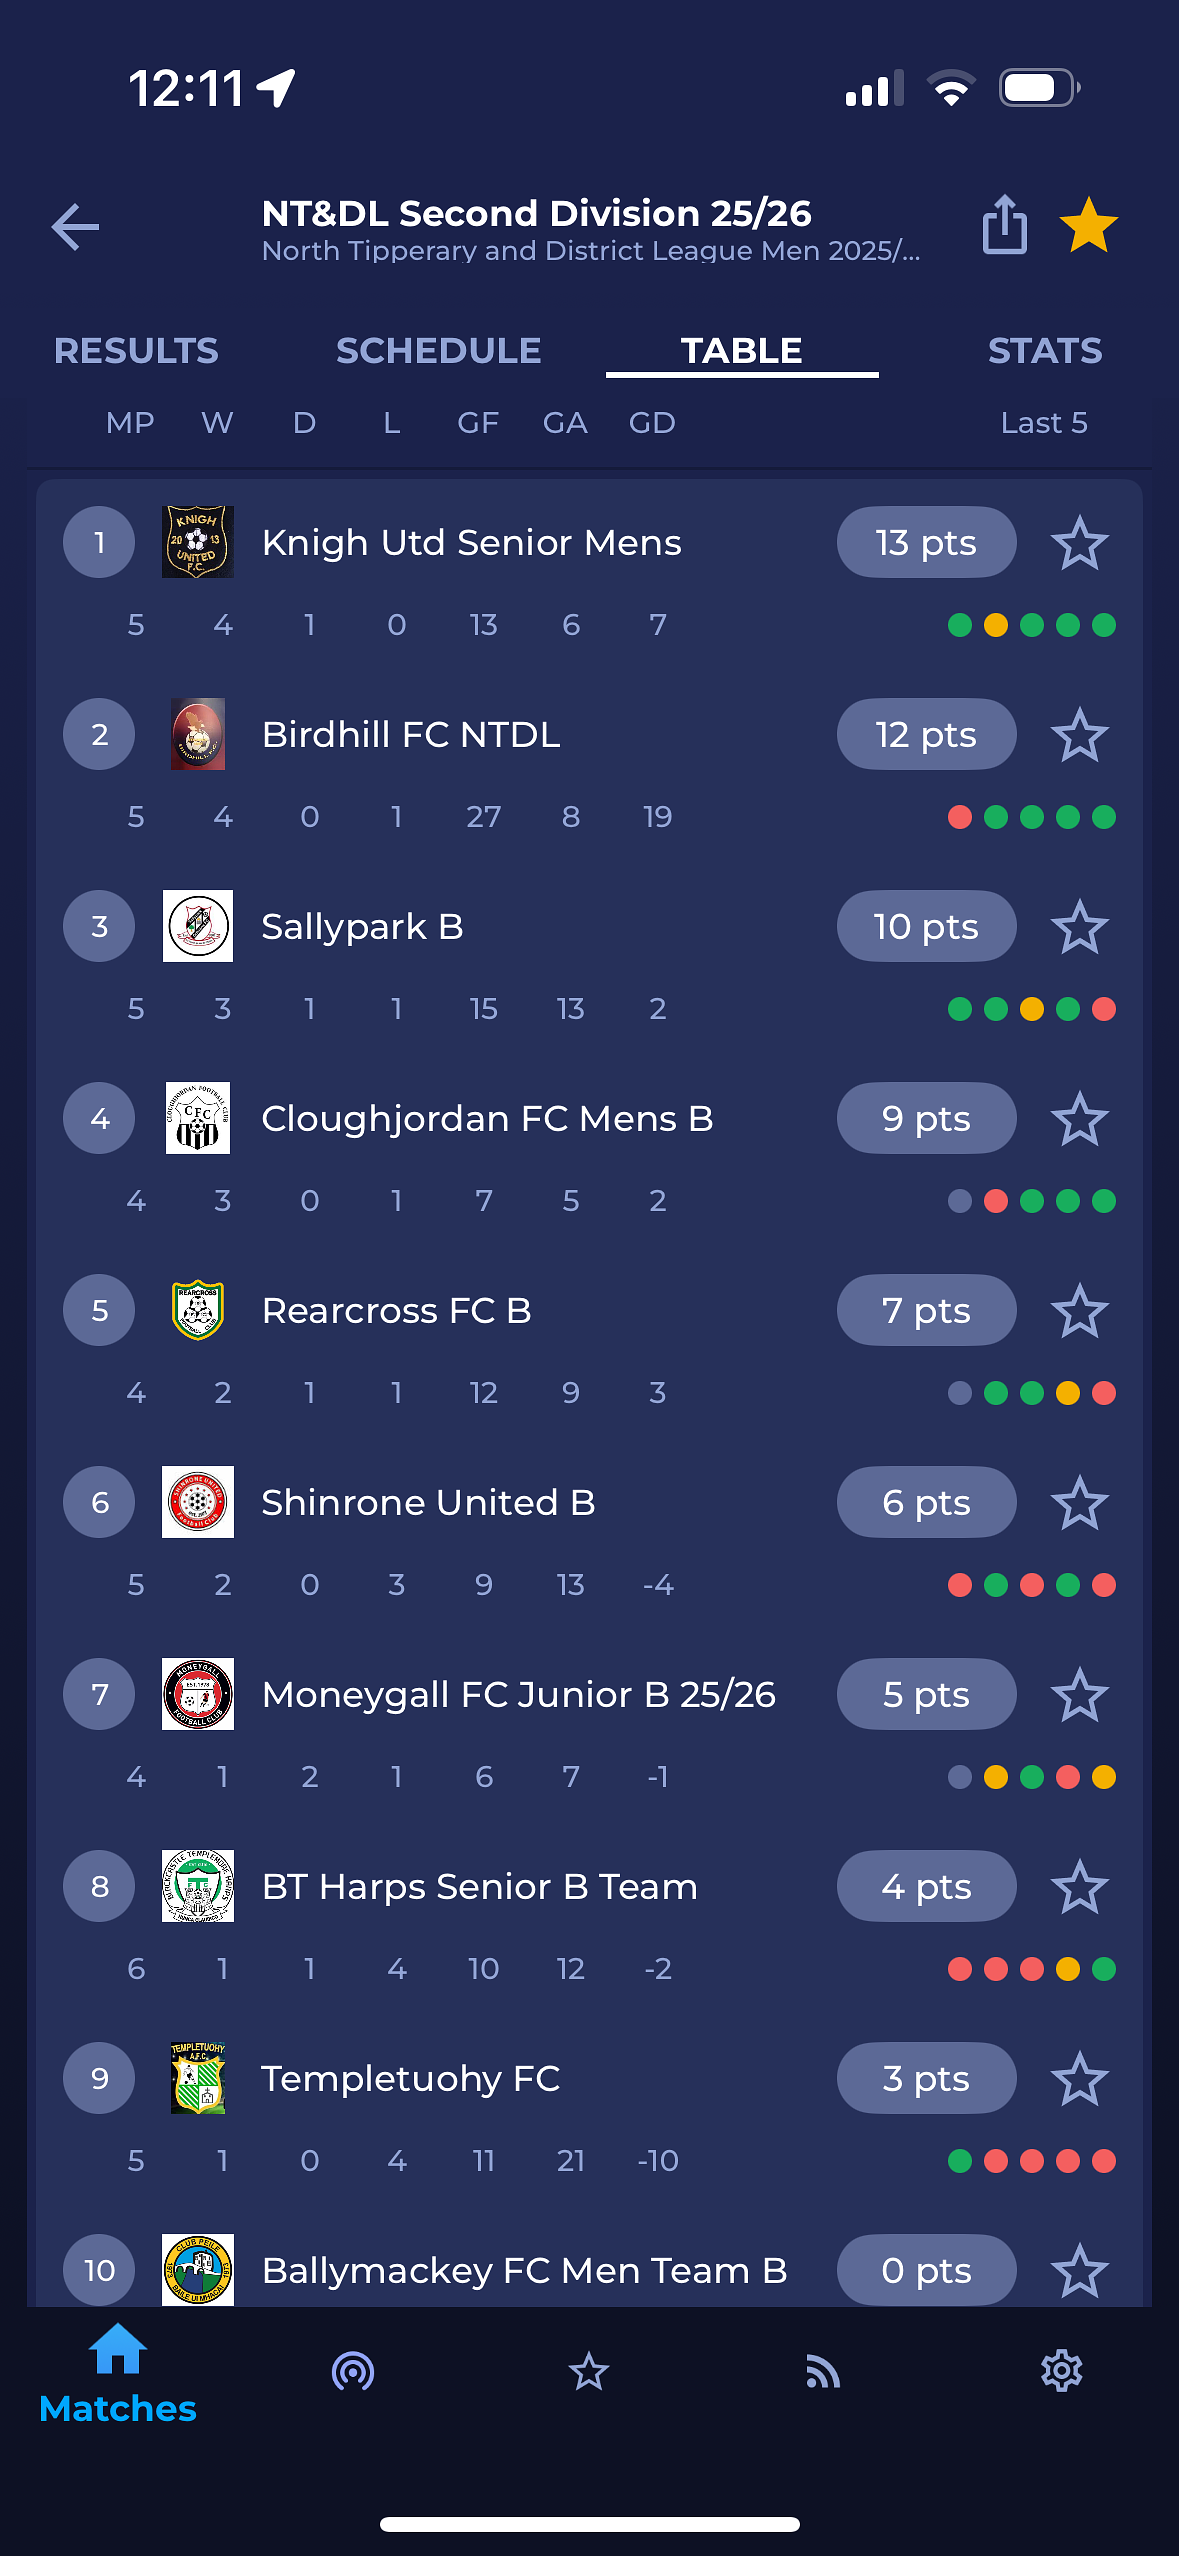This screenshot has height=2556, width=1179.
Task: Open the Templetuohy FC crest icon
Action: pyautogui.click(x=198, y=2078)
